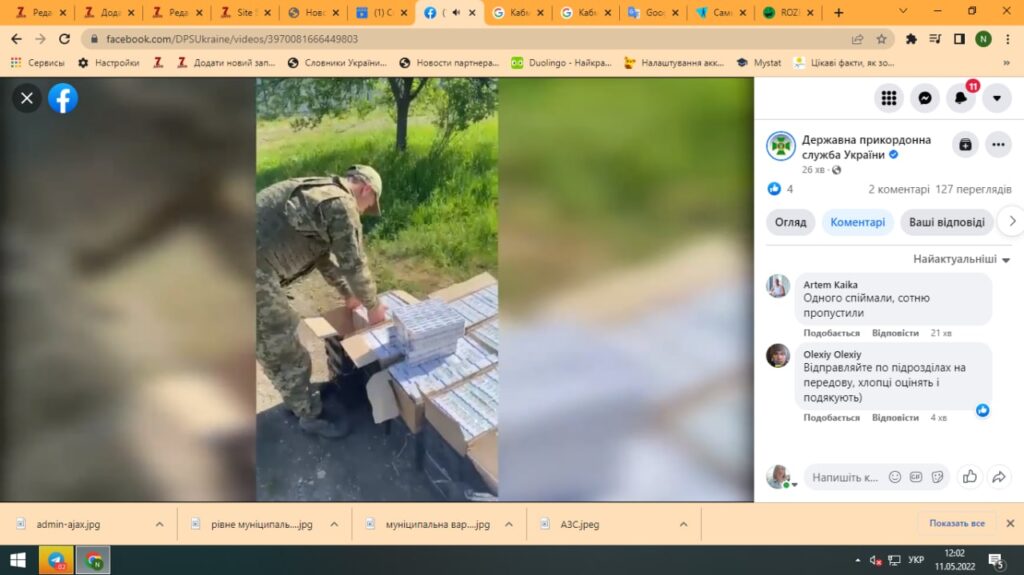The height and width of the screenshot is (575, 1024).
Task: Click Показать все downloads button
Action: (957, 523)
